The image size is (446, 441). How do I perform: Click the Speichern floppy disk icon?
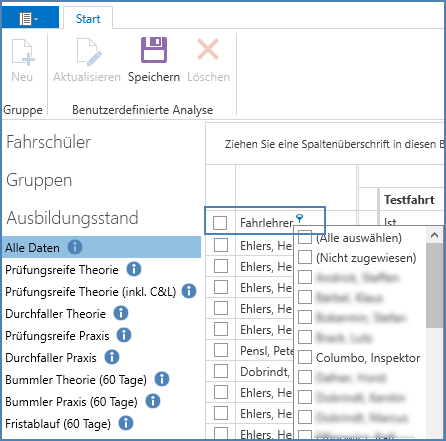(x=154, y=50)
